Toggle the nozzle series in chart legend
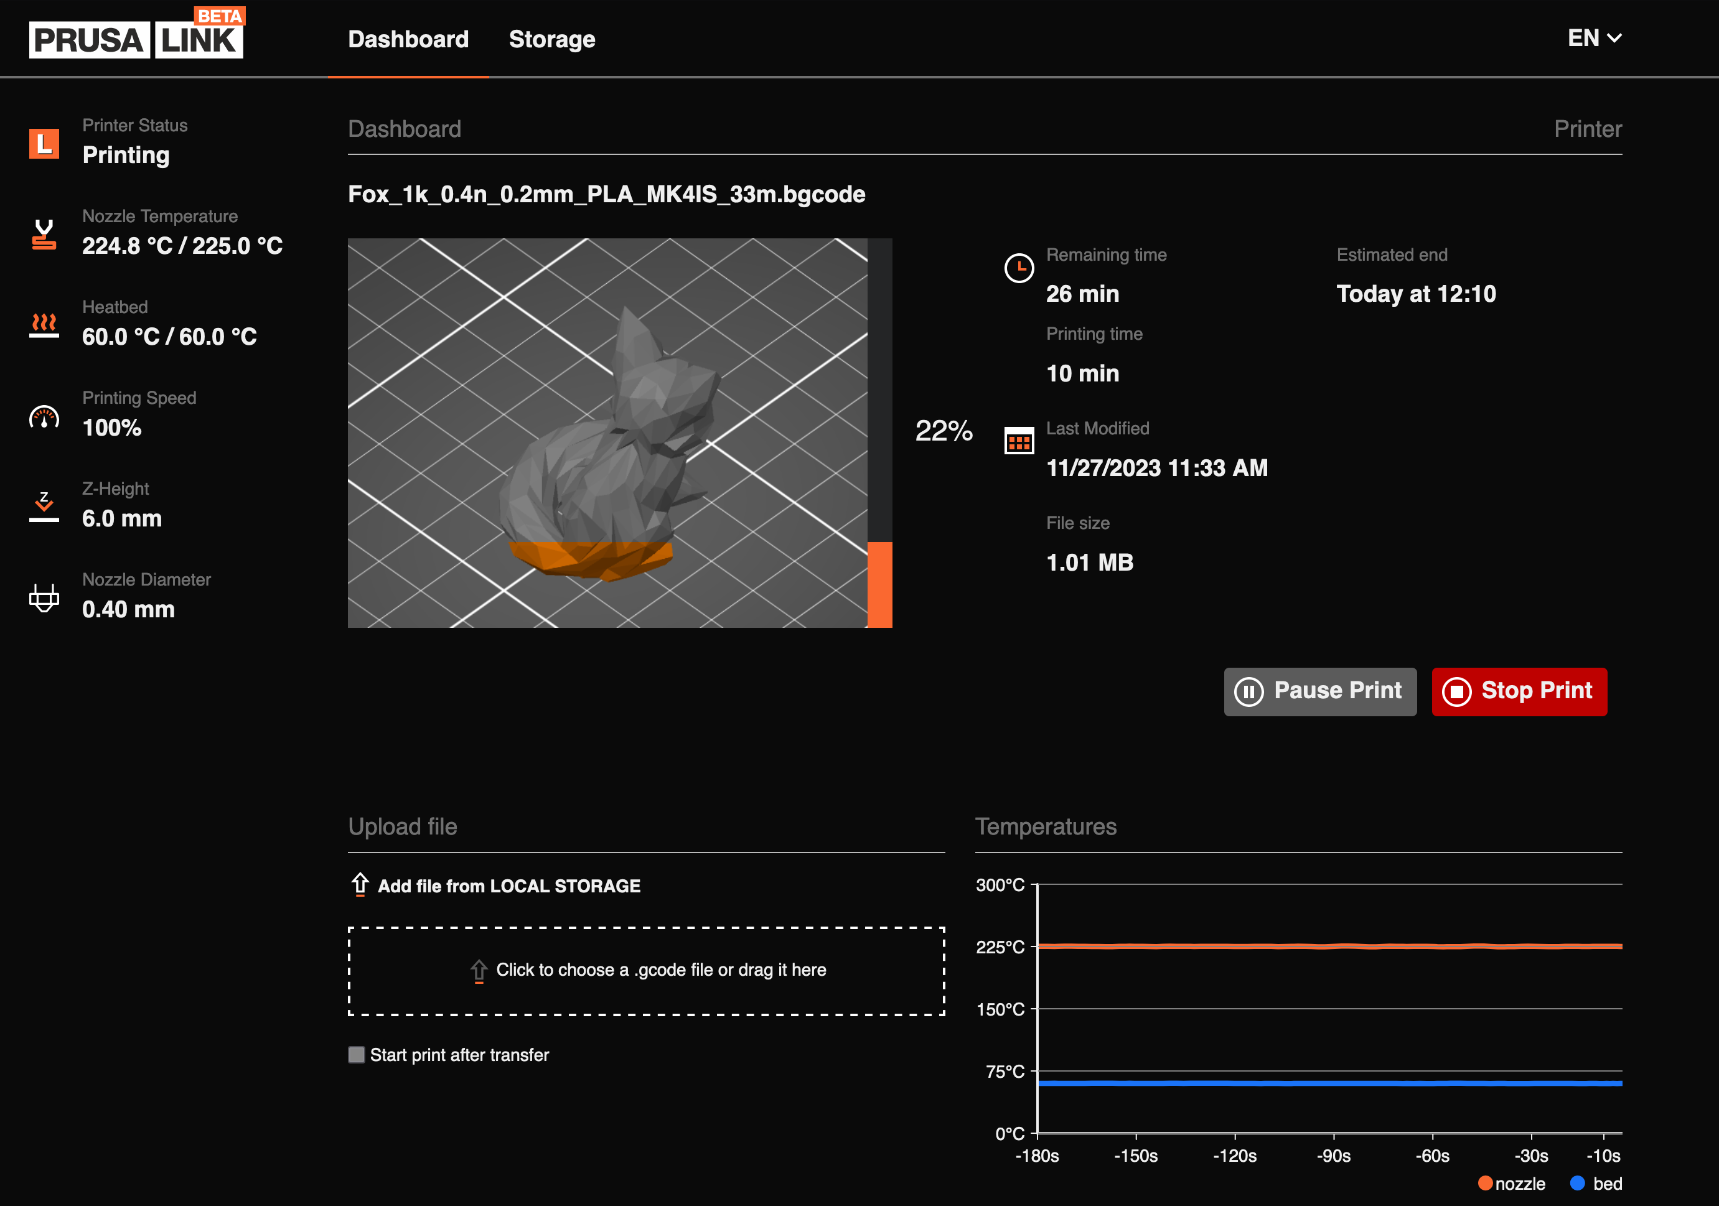This screenshot has height=1206, width=1719. [x=1511, y=1184]
